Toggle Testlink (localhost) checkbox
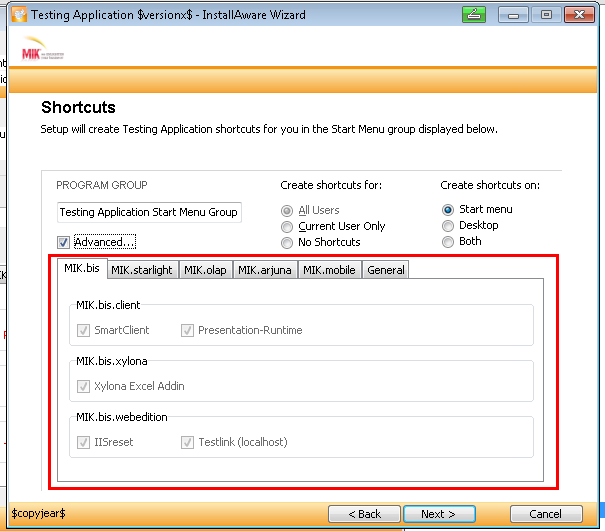This screenshot has width=605, height=531. tap(187, 442)
